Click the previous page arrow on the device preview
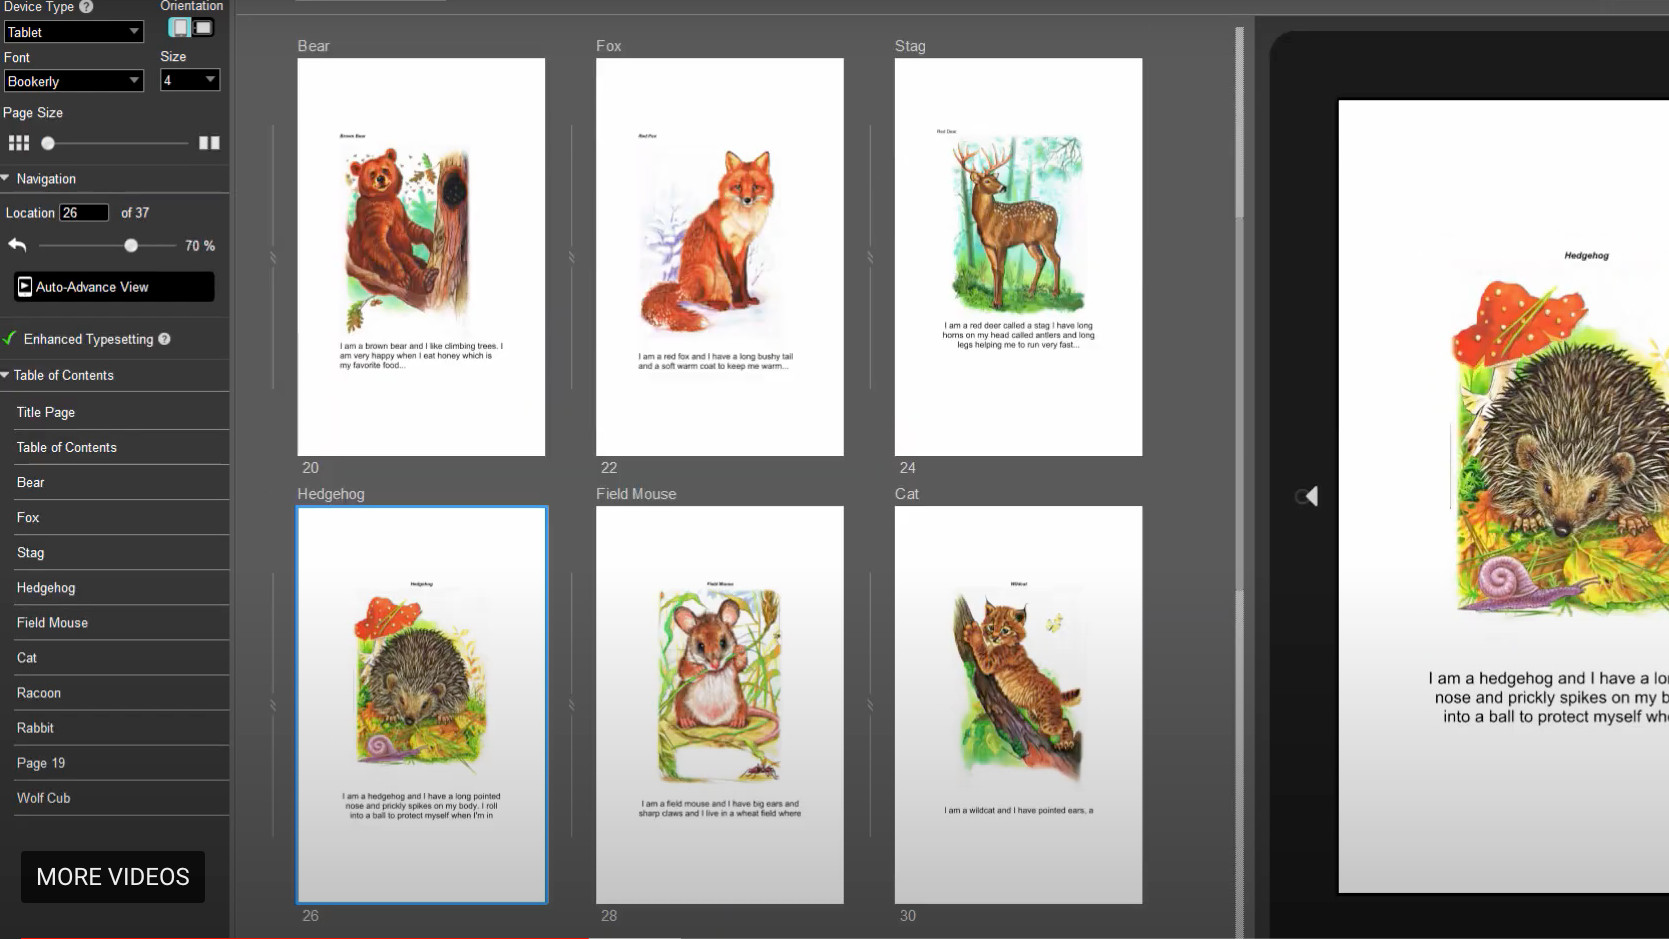Image resolution: width=1669 pixels, height=939 pixels. [x=1308, y=496]
